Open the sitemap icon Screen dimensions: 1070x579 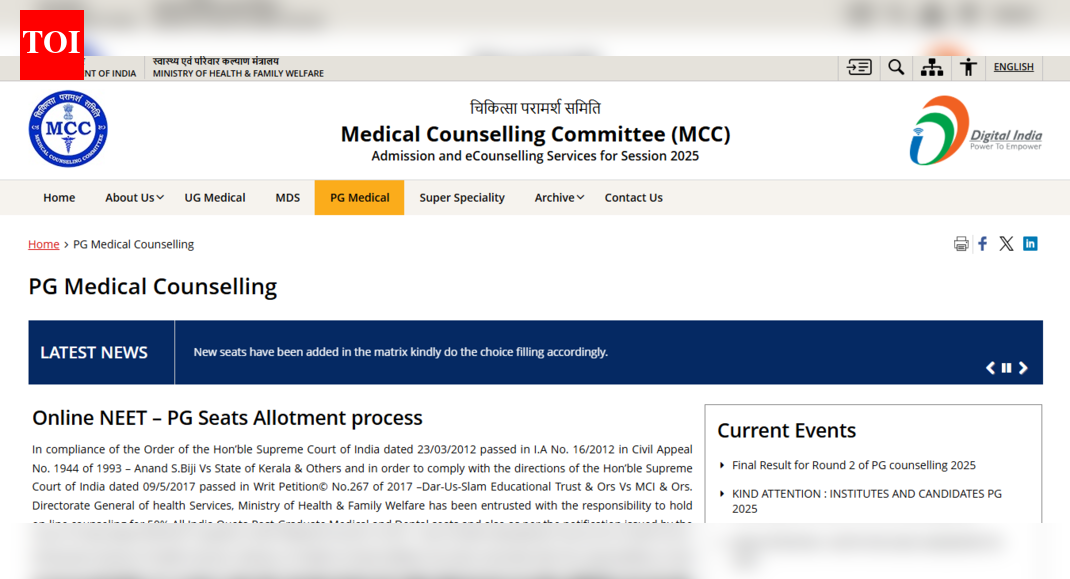[932, 66]
